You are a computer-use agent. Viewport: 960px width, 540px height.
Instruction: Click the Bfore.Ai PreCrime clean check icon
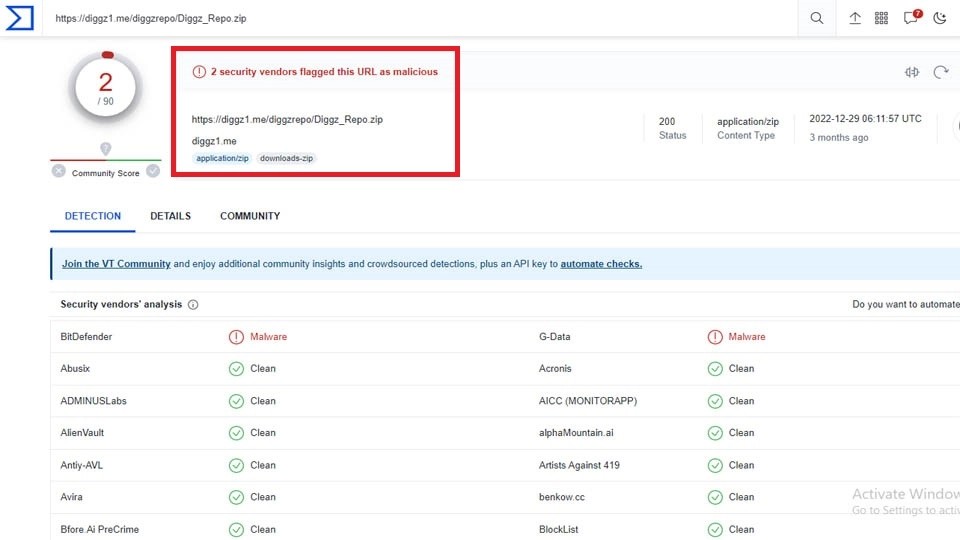coord(236,530)
